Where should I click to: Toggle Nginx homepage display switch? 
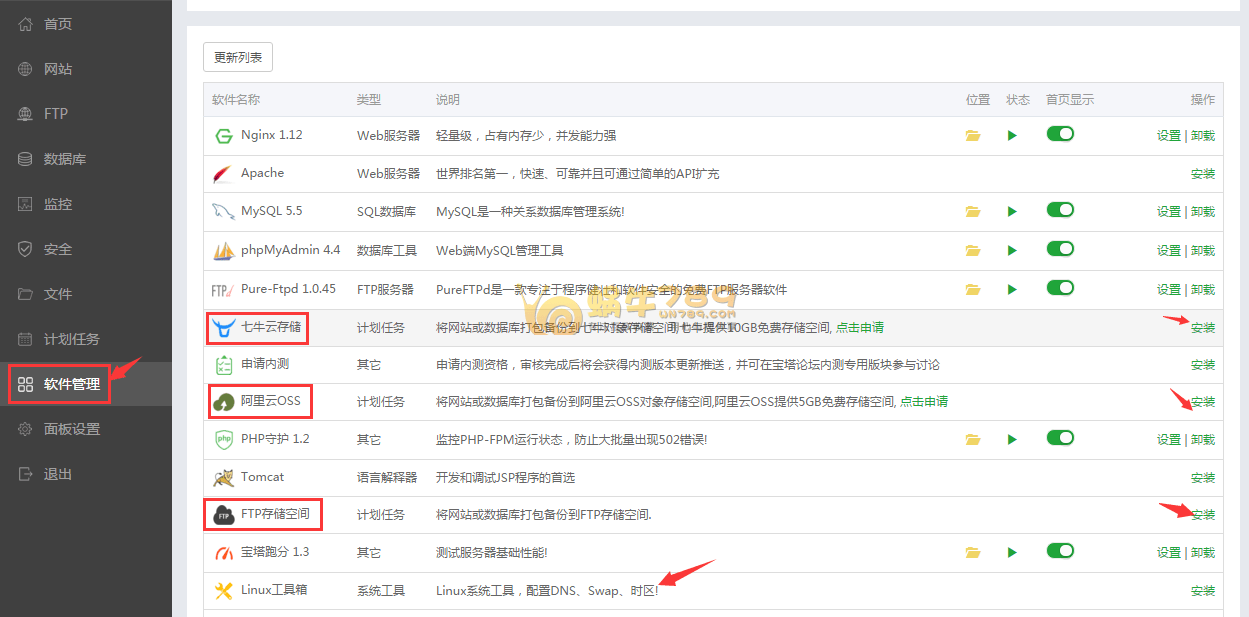pos(1060,134)
